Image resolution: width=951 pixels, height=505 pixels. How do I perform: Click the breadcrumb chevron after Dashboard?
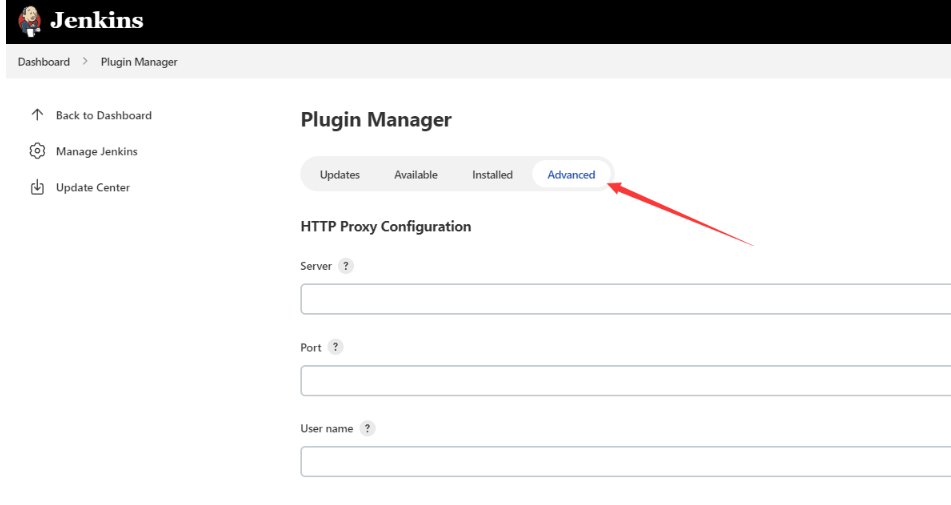[x=85, y=61]
